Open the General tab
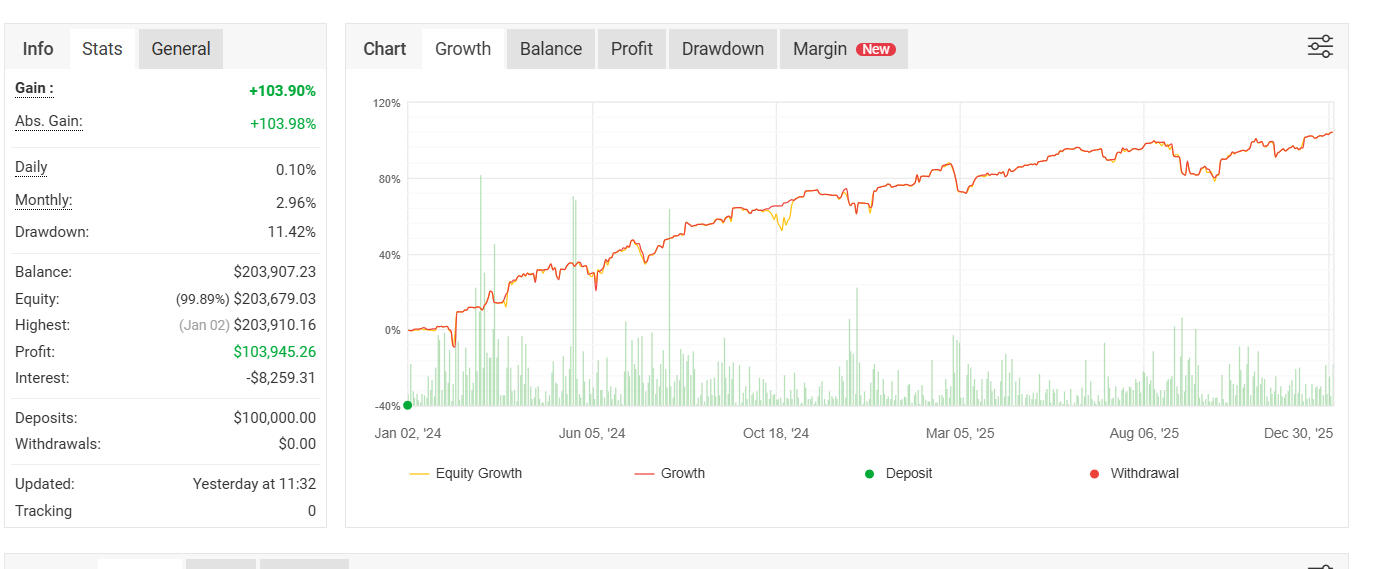The height and width of the screenshot is (569, 1375). click(x=181, y=49)
